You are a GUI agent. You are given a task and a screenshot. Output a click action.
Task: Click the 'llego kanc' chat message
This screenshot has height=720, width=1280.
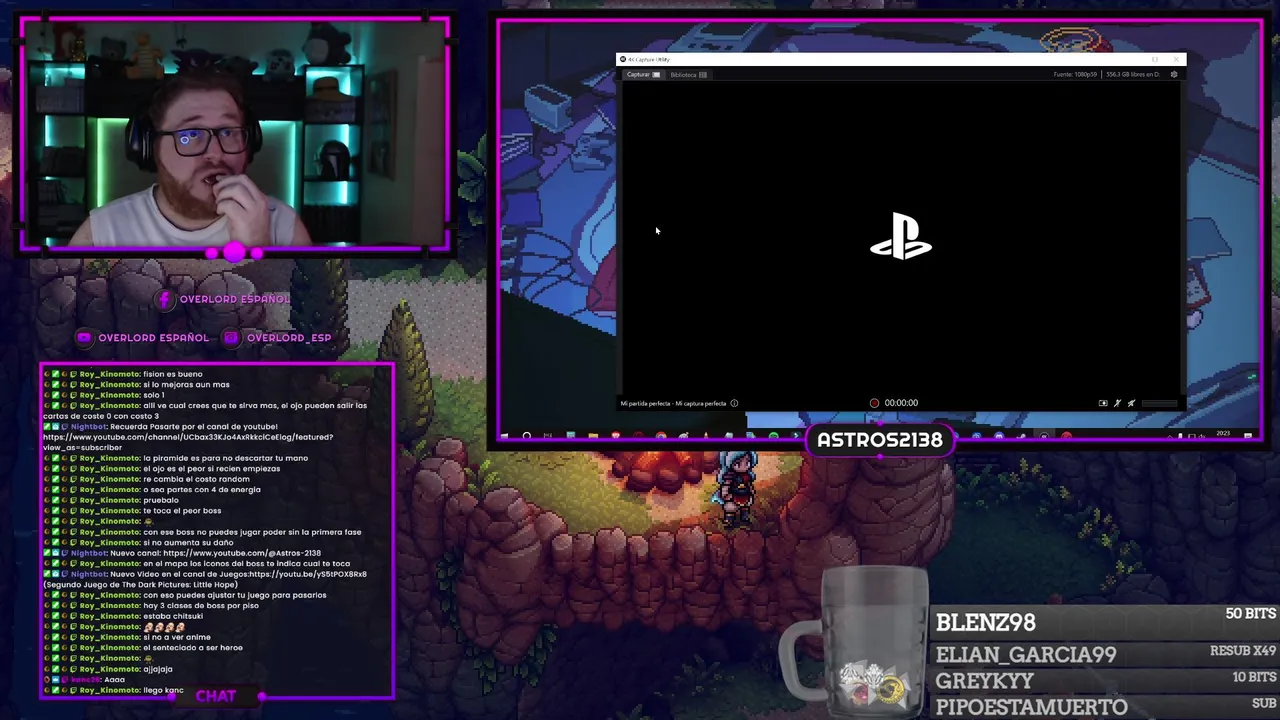(x=163, y=691)
